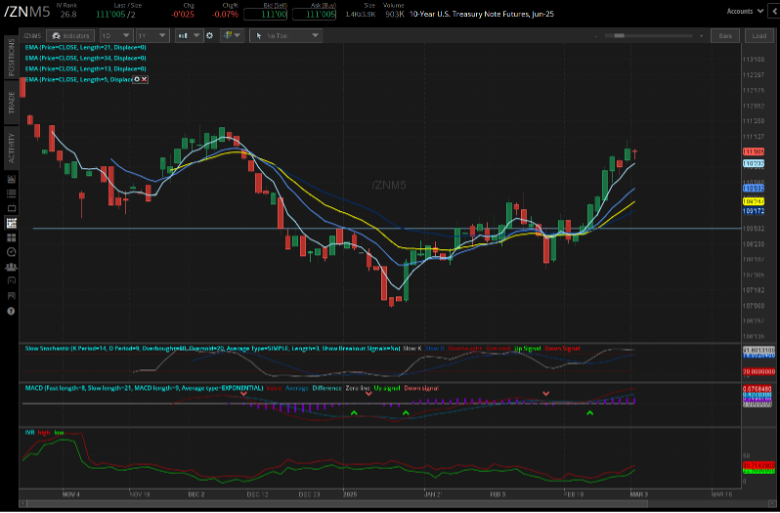Screen dimensions: 780x513
Task: Open the Accounts dropdown
Action: (745, 11)
